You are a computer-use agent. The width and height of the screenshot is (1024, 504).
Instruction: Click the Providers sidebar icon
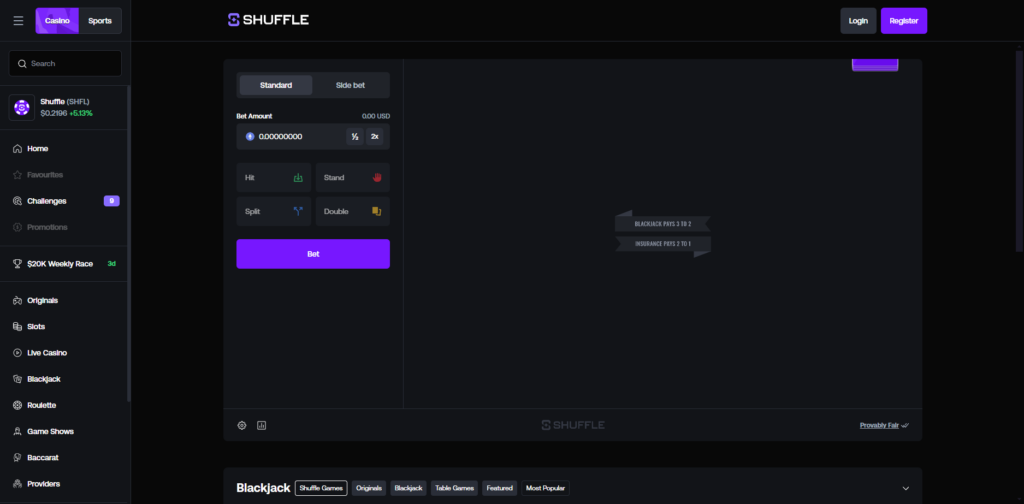point(18,484)
